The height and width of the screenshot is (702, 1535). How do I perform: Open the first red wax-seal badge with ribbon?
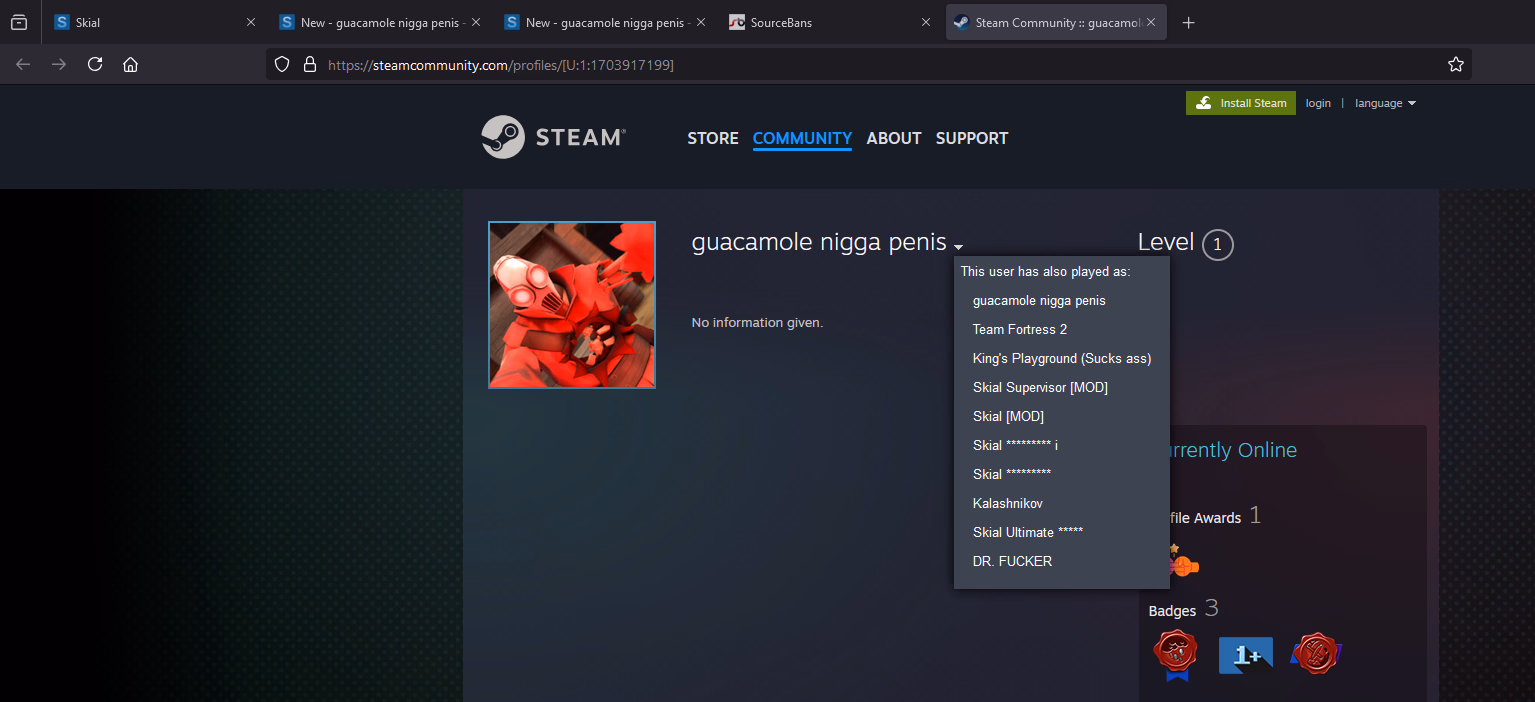tap(1176, 656)
